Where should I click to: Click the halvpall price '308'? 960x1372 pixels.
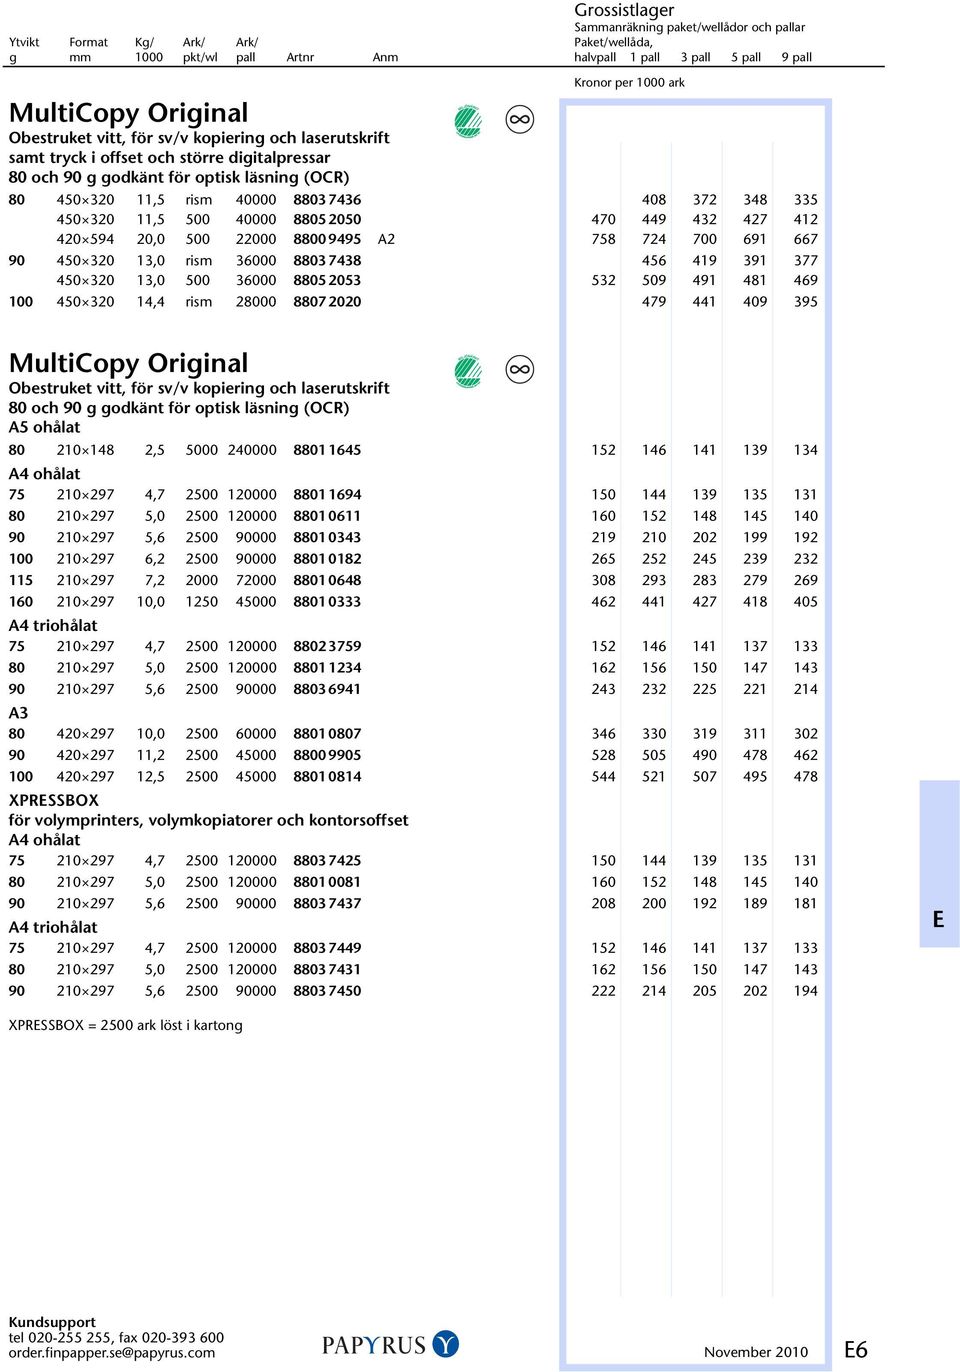[604, 581]
